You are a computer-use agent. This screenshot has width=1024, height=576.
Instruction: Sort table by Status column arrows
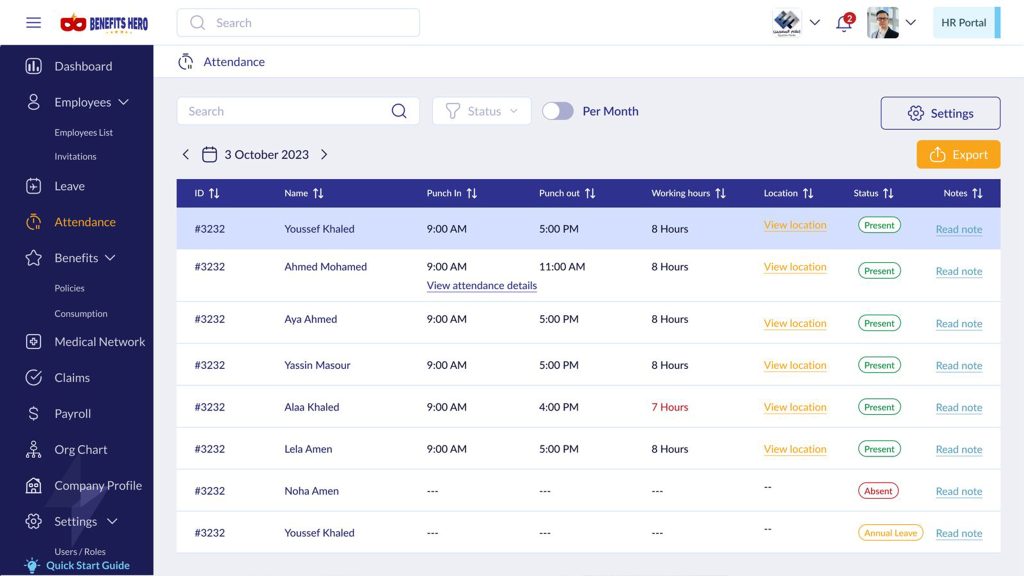[888, 193]
